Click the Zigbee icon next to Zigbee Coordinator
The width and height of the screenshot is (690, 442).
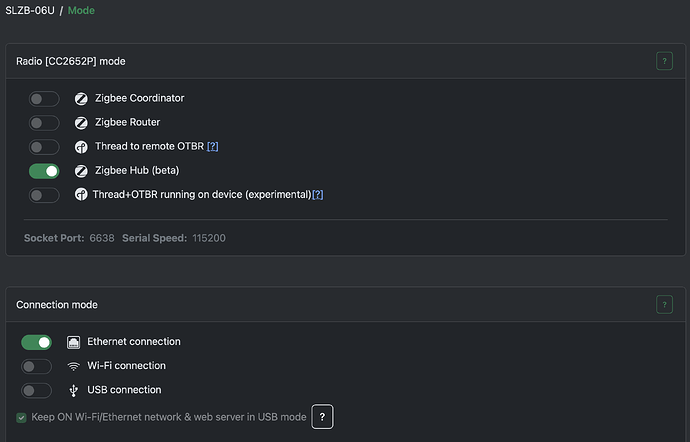[81, 99]
